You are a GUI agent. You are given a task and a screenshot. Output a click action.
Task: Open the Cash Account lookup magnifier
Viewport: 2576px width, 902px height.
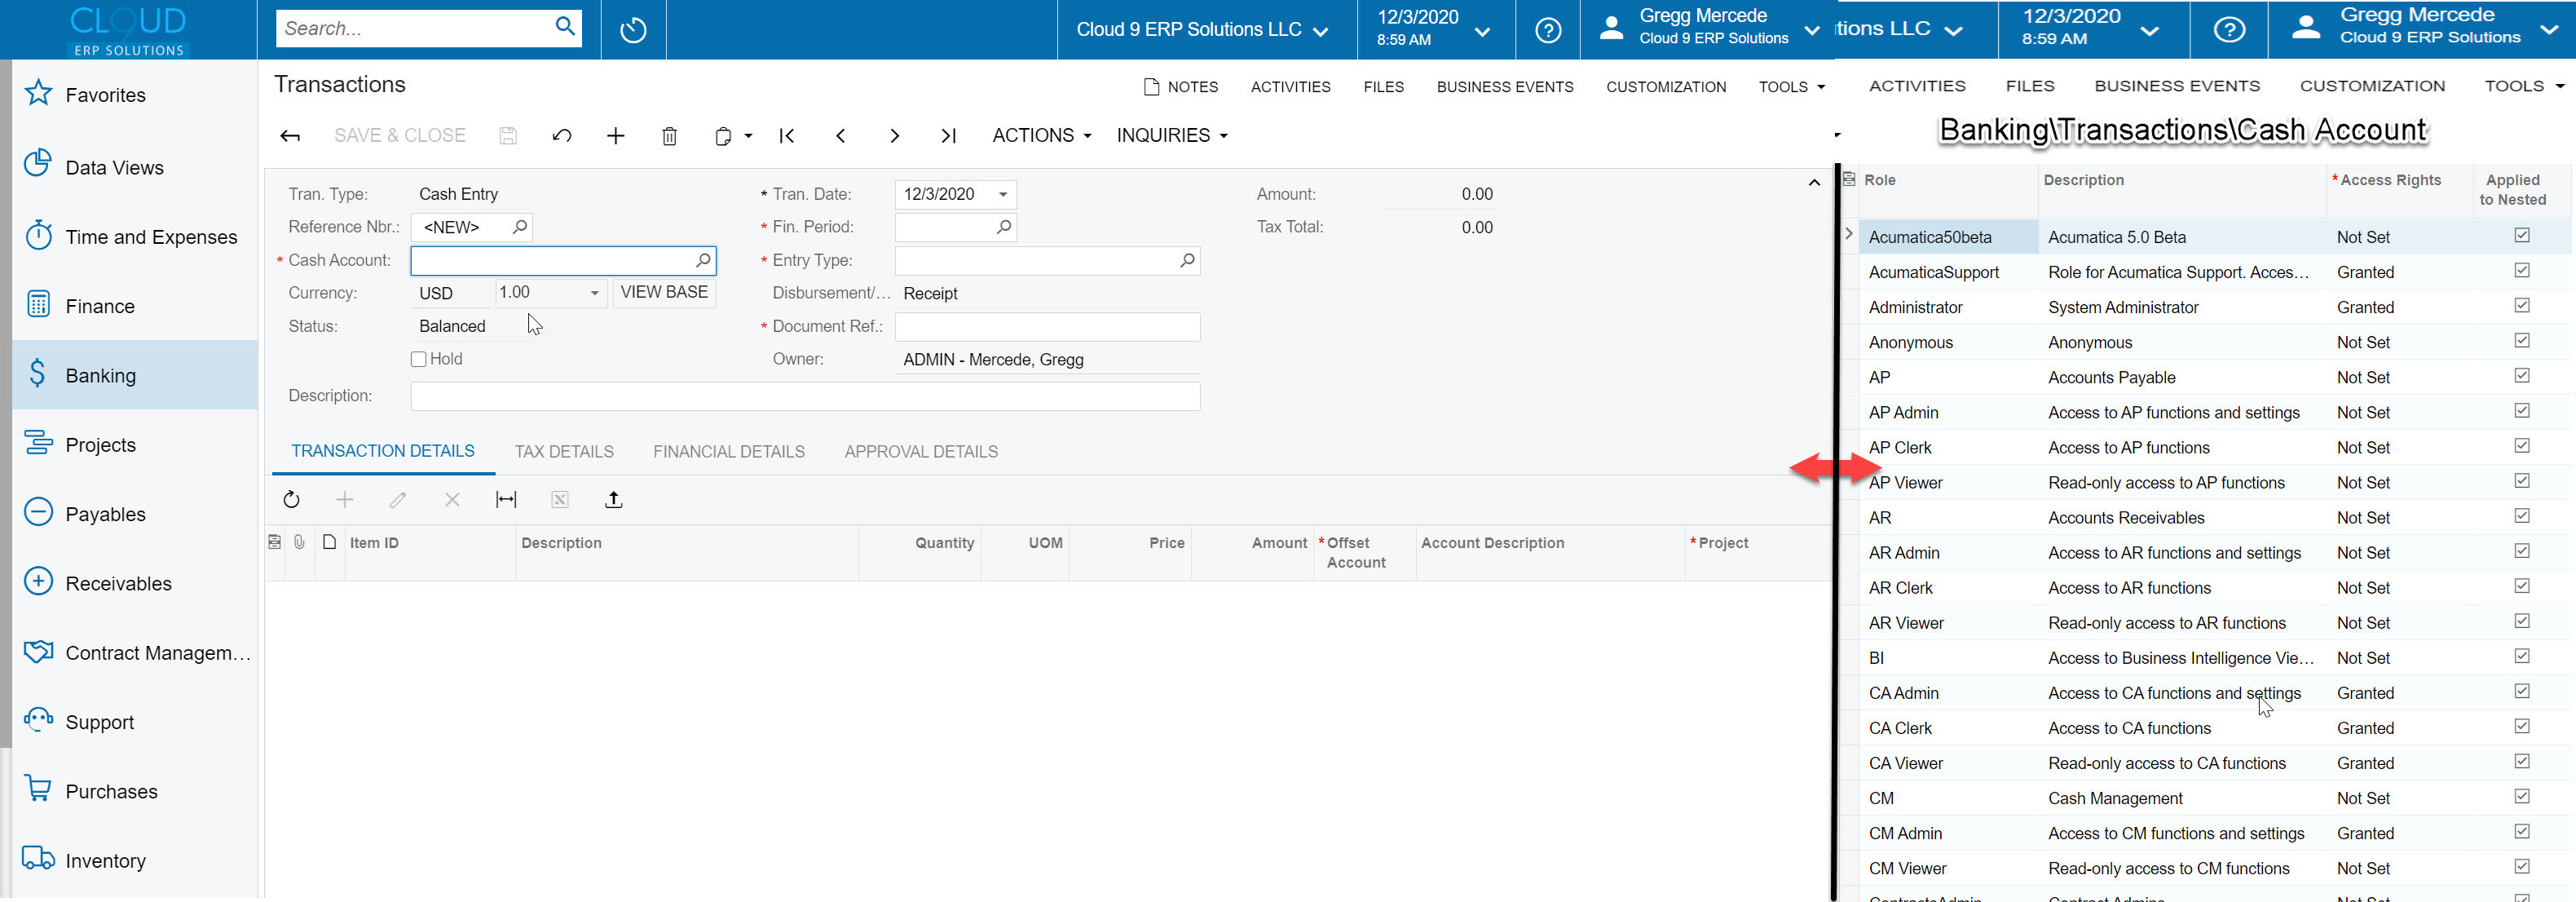coord(703,261)
